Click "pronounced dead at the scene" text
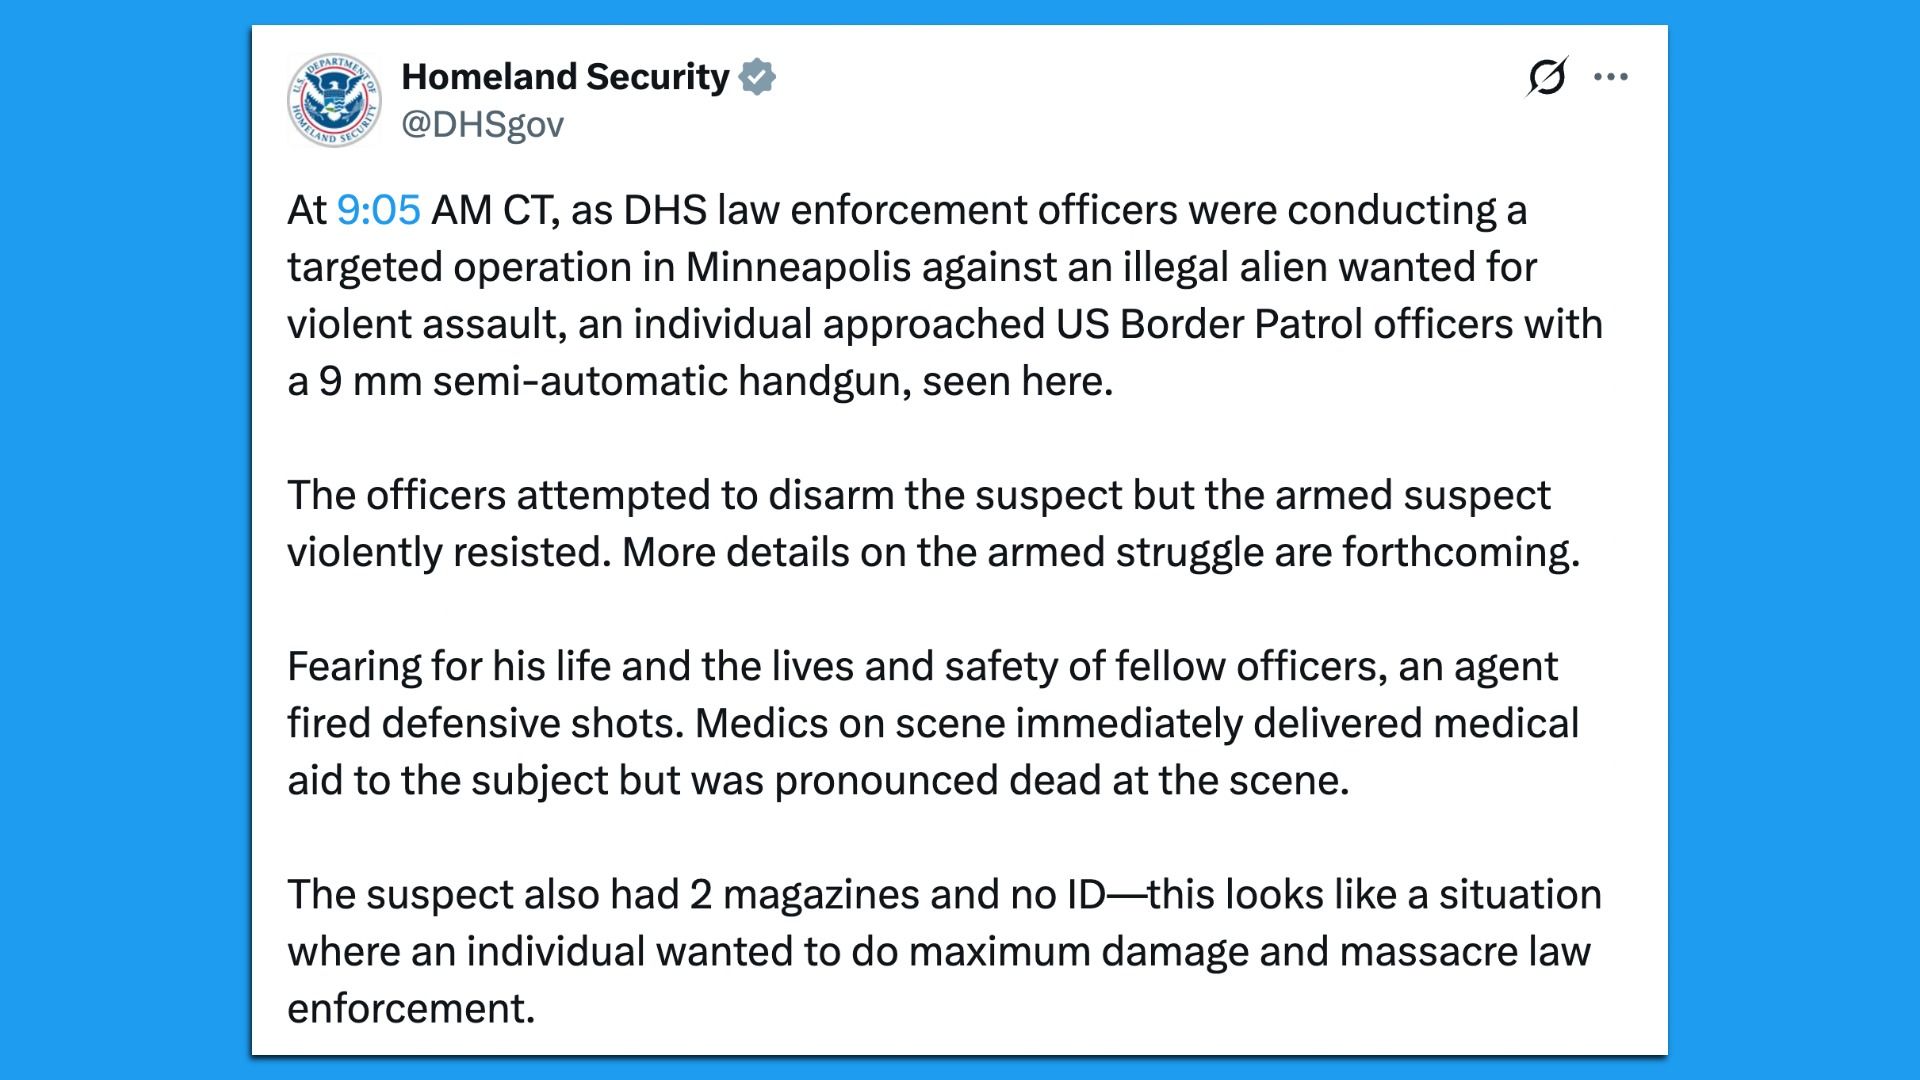The height and width of the screenshot is (1080, 1920). [x=1060, y=781]
